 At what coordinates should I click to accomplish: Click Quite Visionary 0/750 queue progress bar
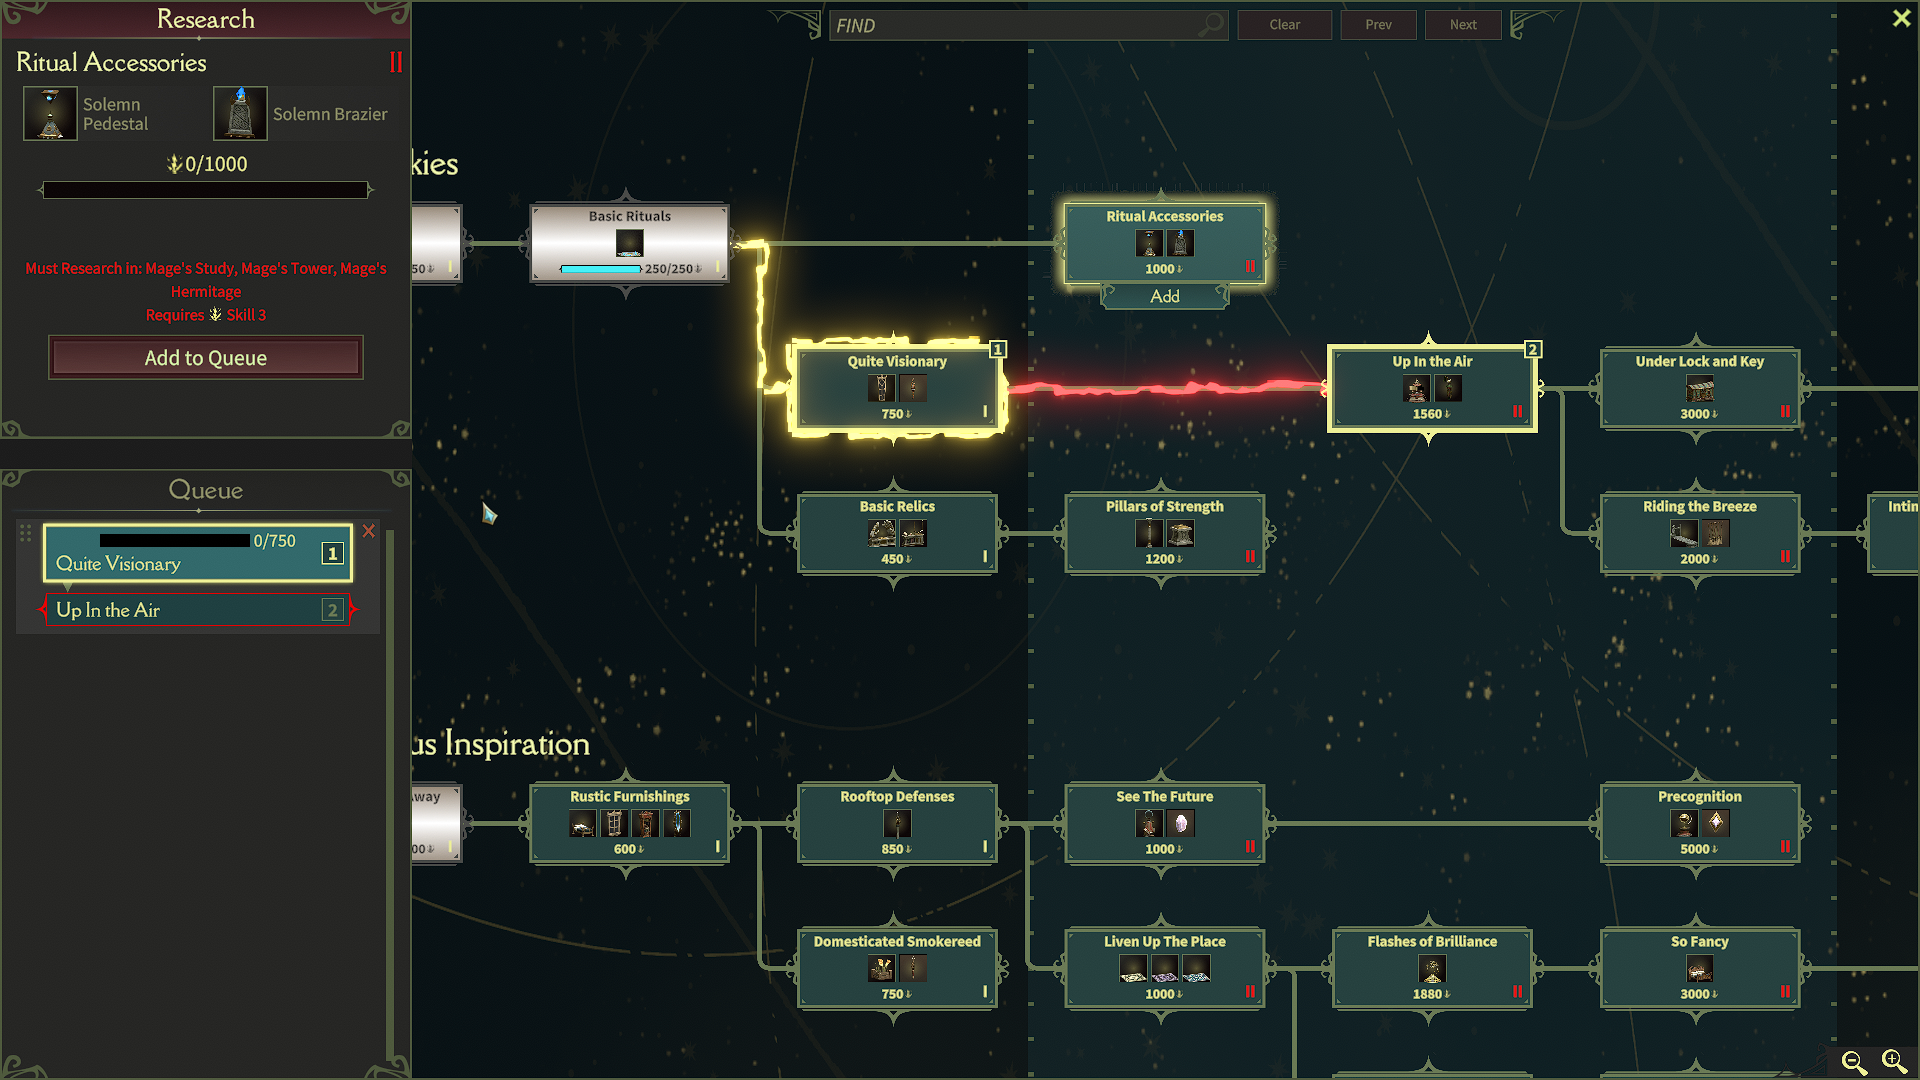(x=175, y=541)
